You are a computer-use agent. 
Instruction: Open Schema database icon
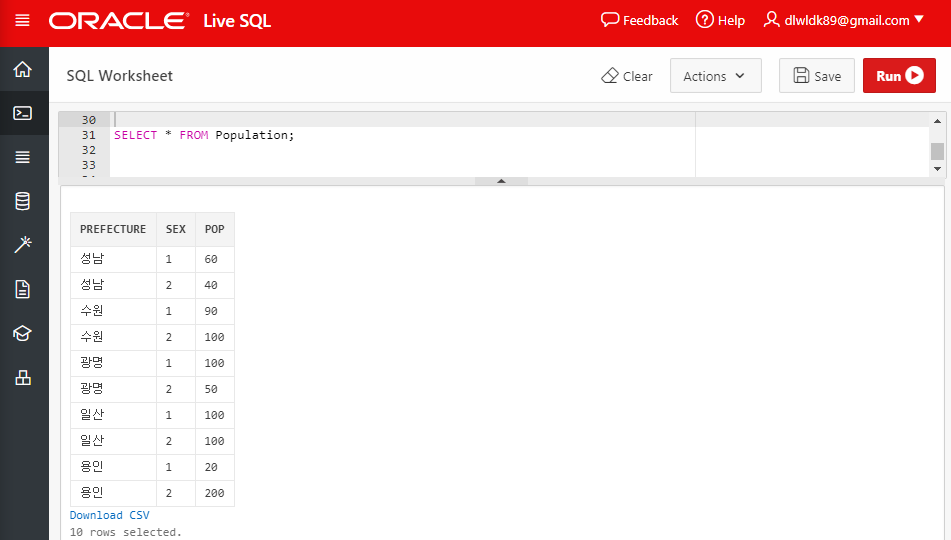click(22, 201)
